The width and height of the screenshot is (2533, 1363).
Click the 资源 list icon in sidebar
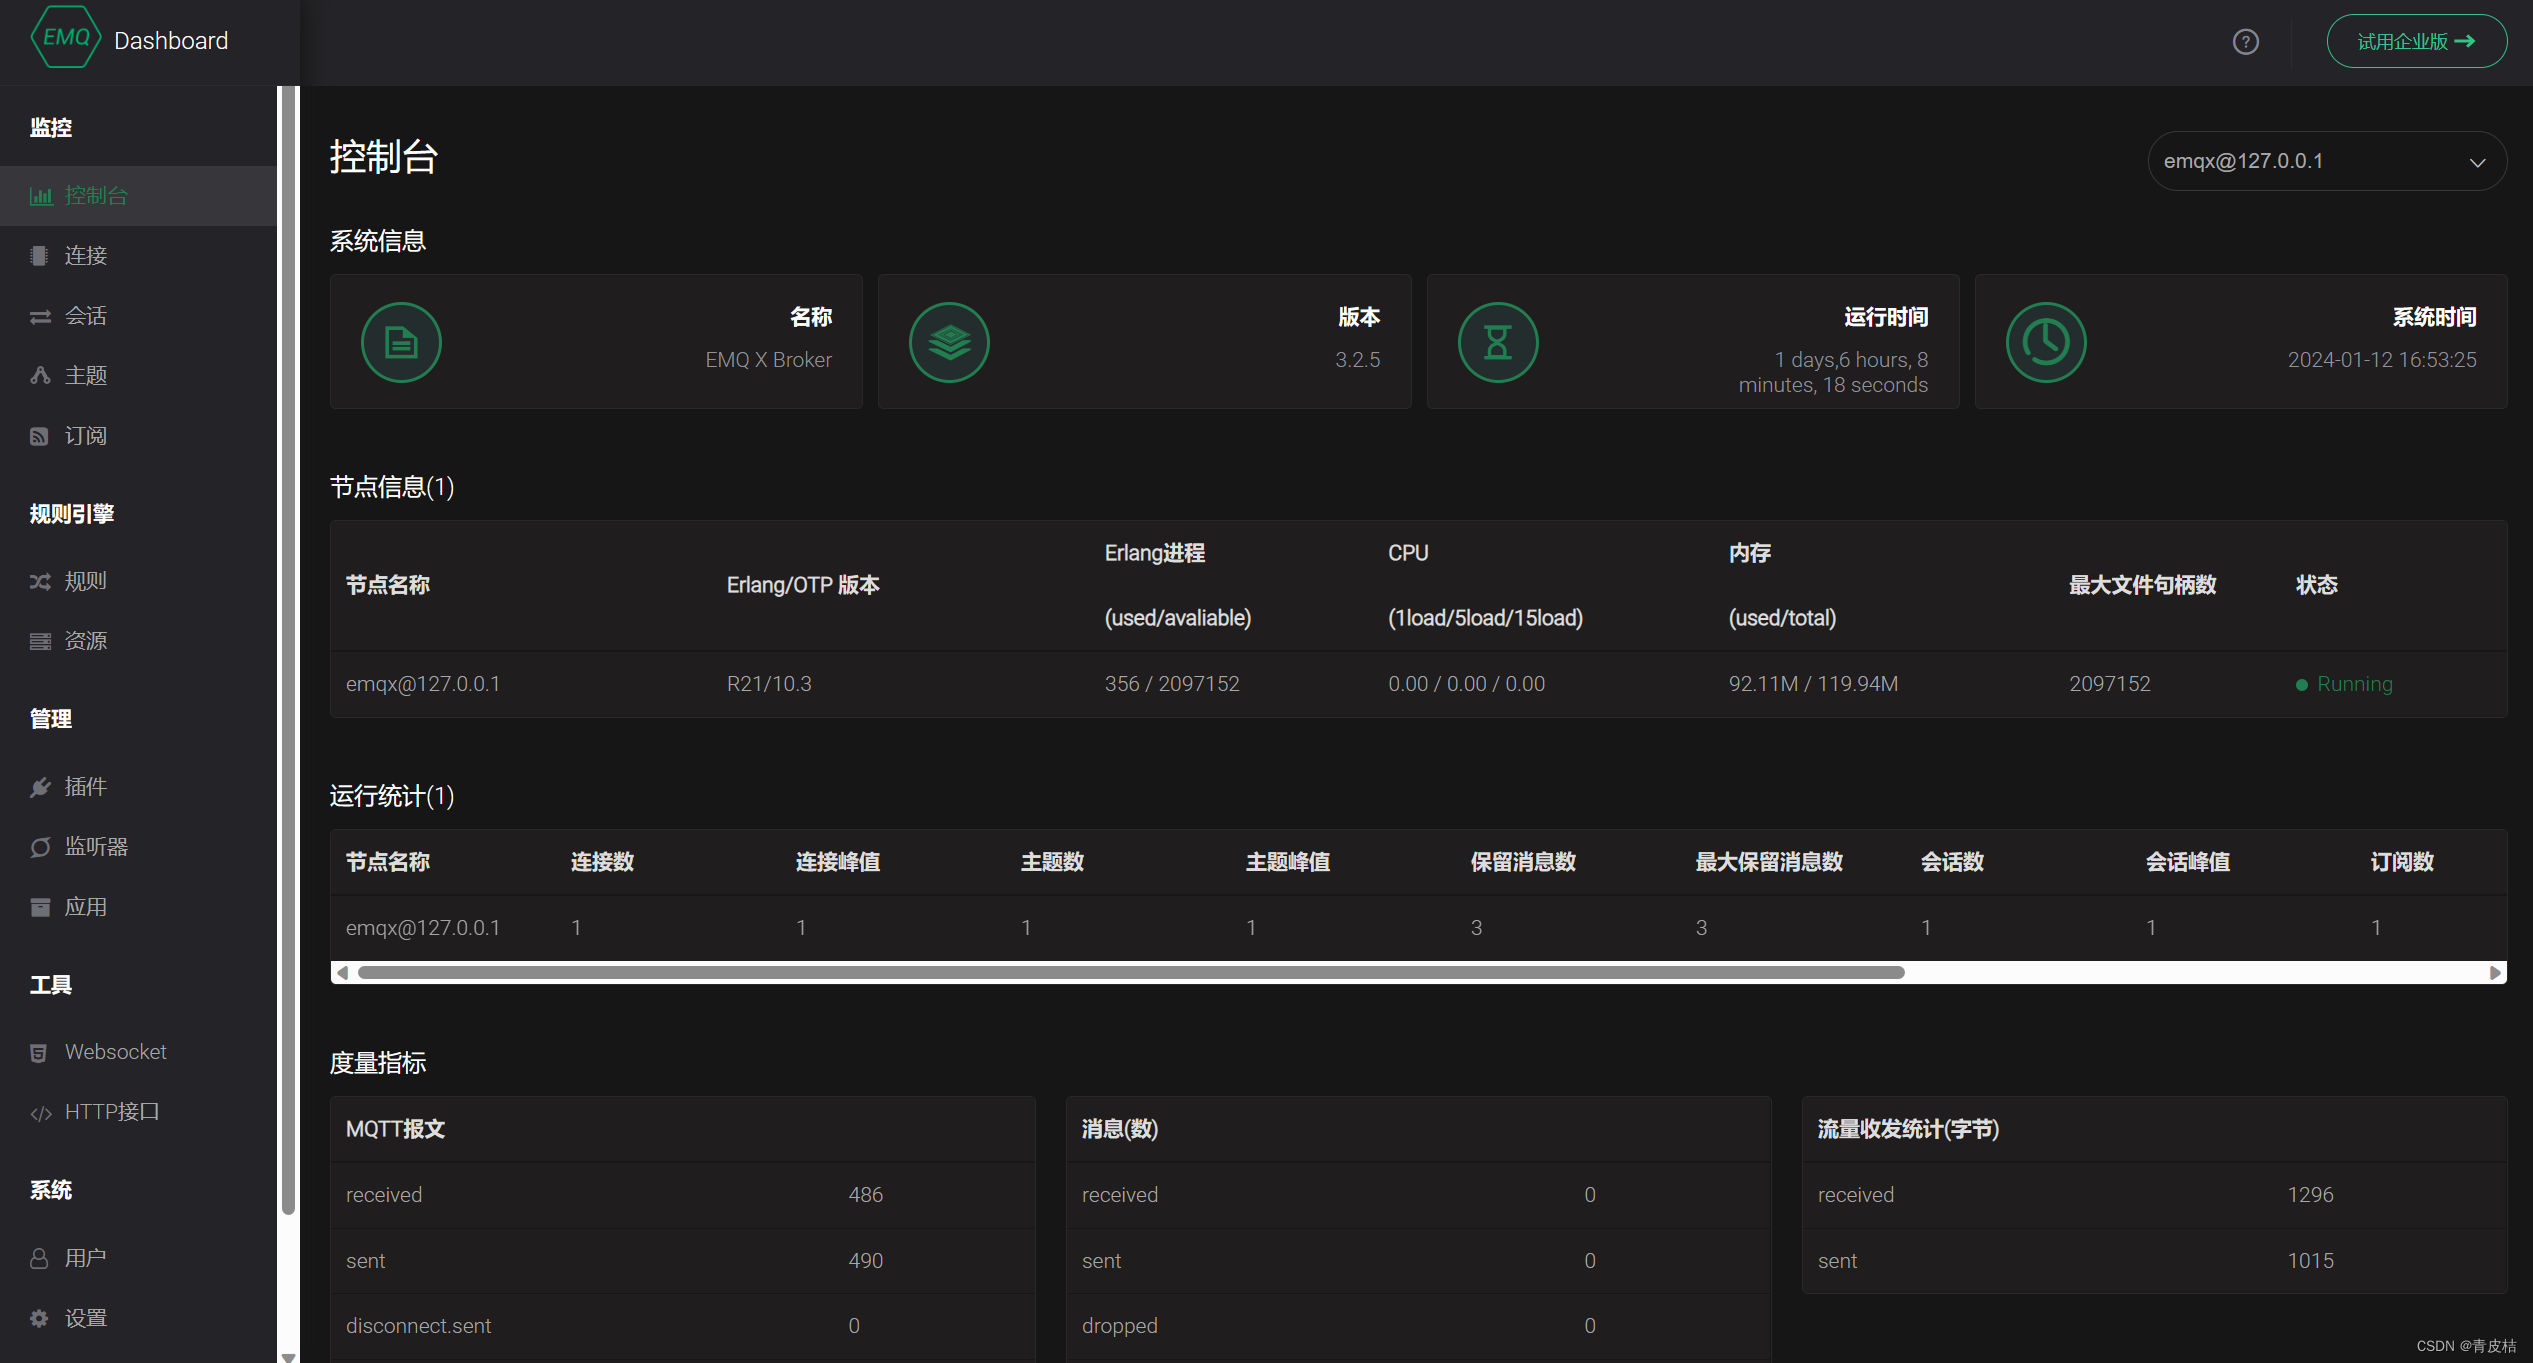tap(40, 641)
